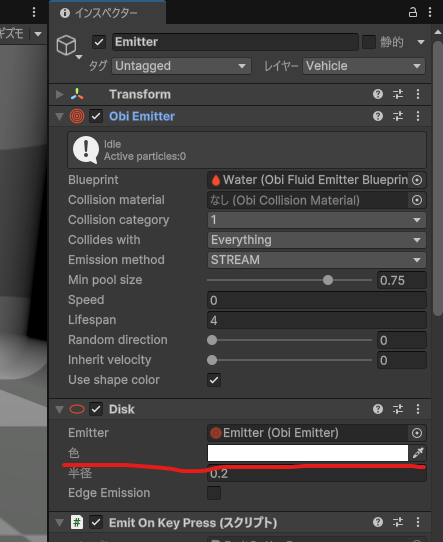This screenshot has height=542, width=443.
Task: Disable the Obi Emitter component checkbox
Action: [x=96, y=116]
